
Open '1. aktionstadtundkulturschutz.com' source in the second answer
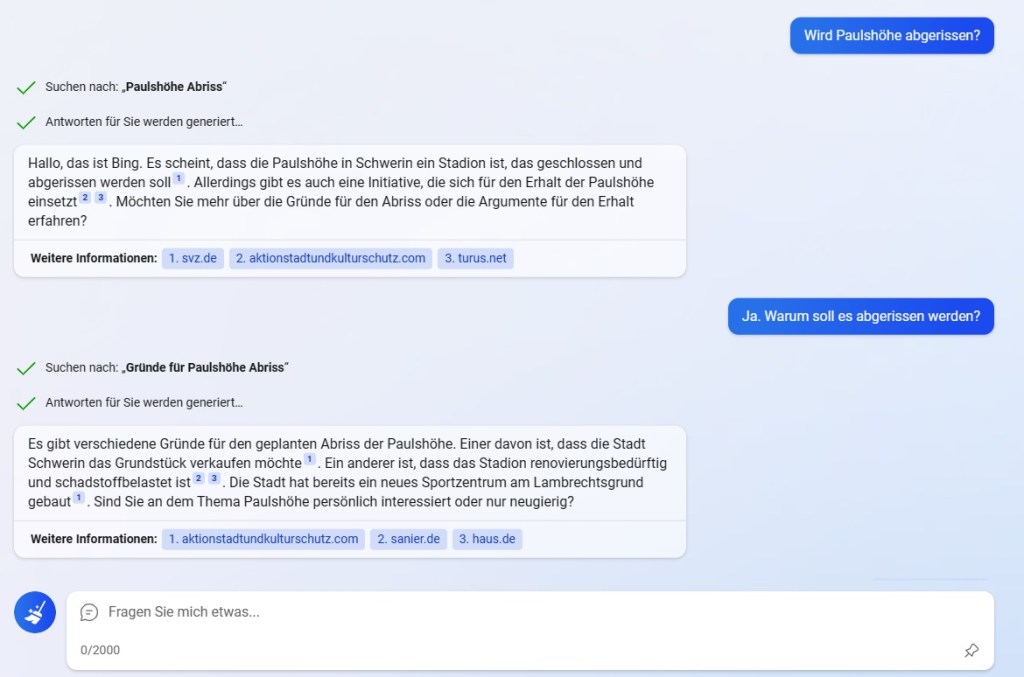click(263, 539)
